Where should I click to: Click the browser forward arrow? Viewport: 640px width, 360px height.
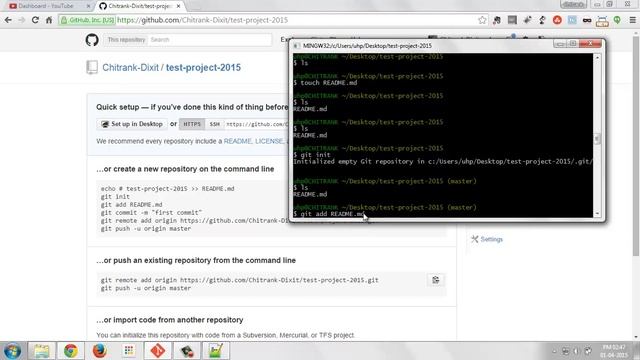[22, 20]
